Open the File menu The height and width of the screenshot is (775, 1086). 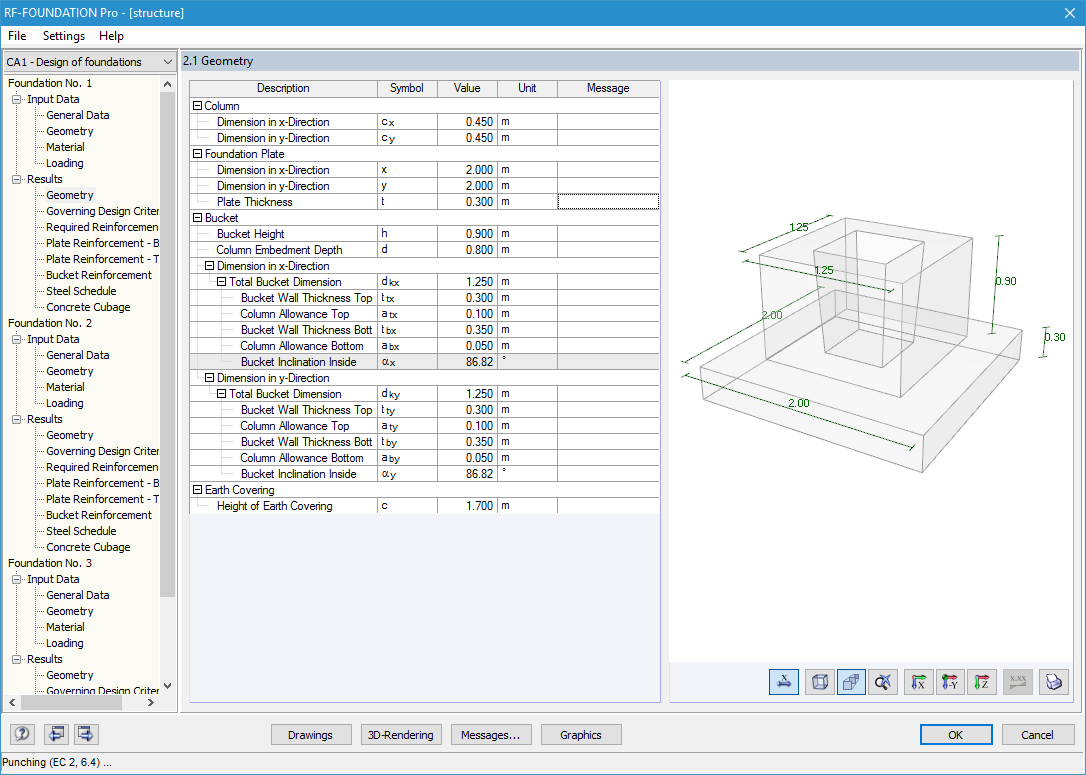tap(17, 36)
